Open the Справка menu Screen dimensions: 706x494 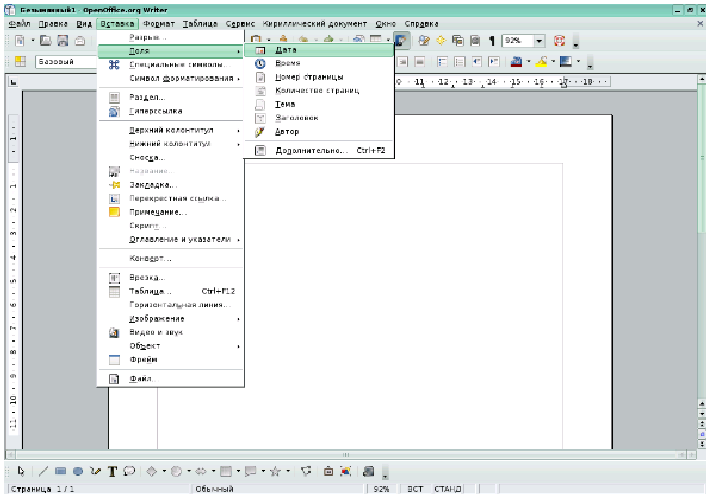pos(421,24)
